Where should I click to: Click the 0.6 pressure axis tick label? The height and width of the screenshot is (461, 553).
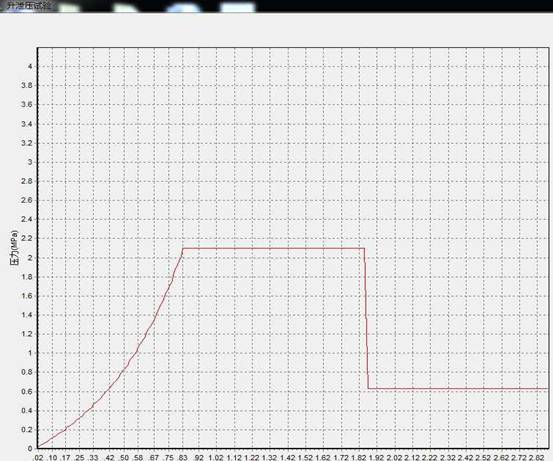27,391
